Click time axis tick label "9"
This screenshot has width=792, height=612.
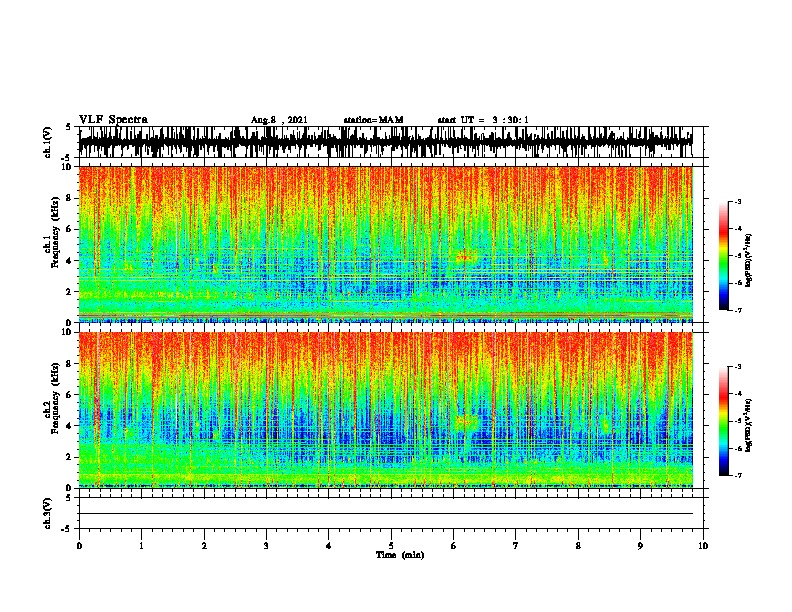[640, 546]
